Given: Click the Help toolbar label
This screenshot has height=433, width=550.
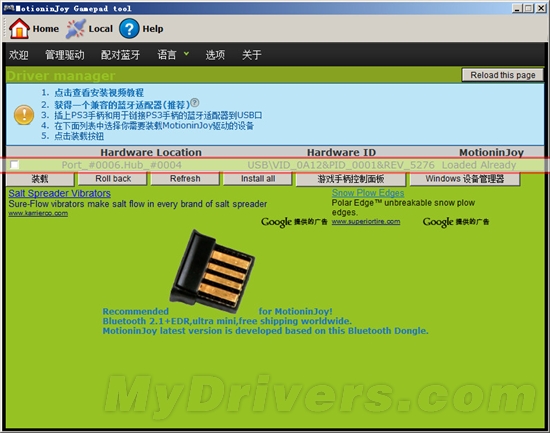Looking at the screenshot, I should click(153, 29).
